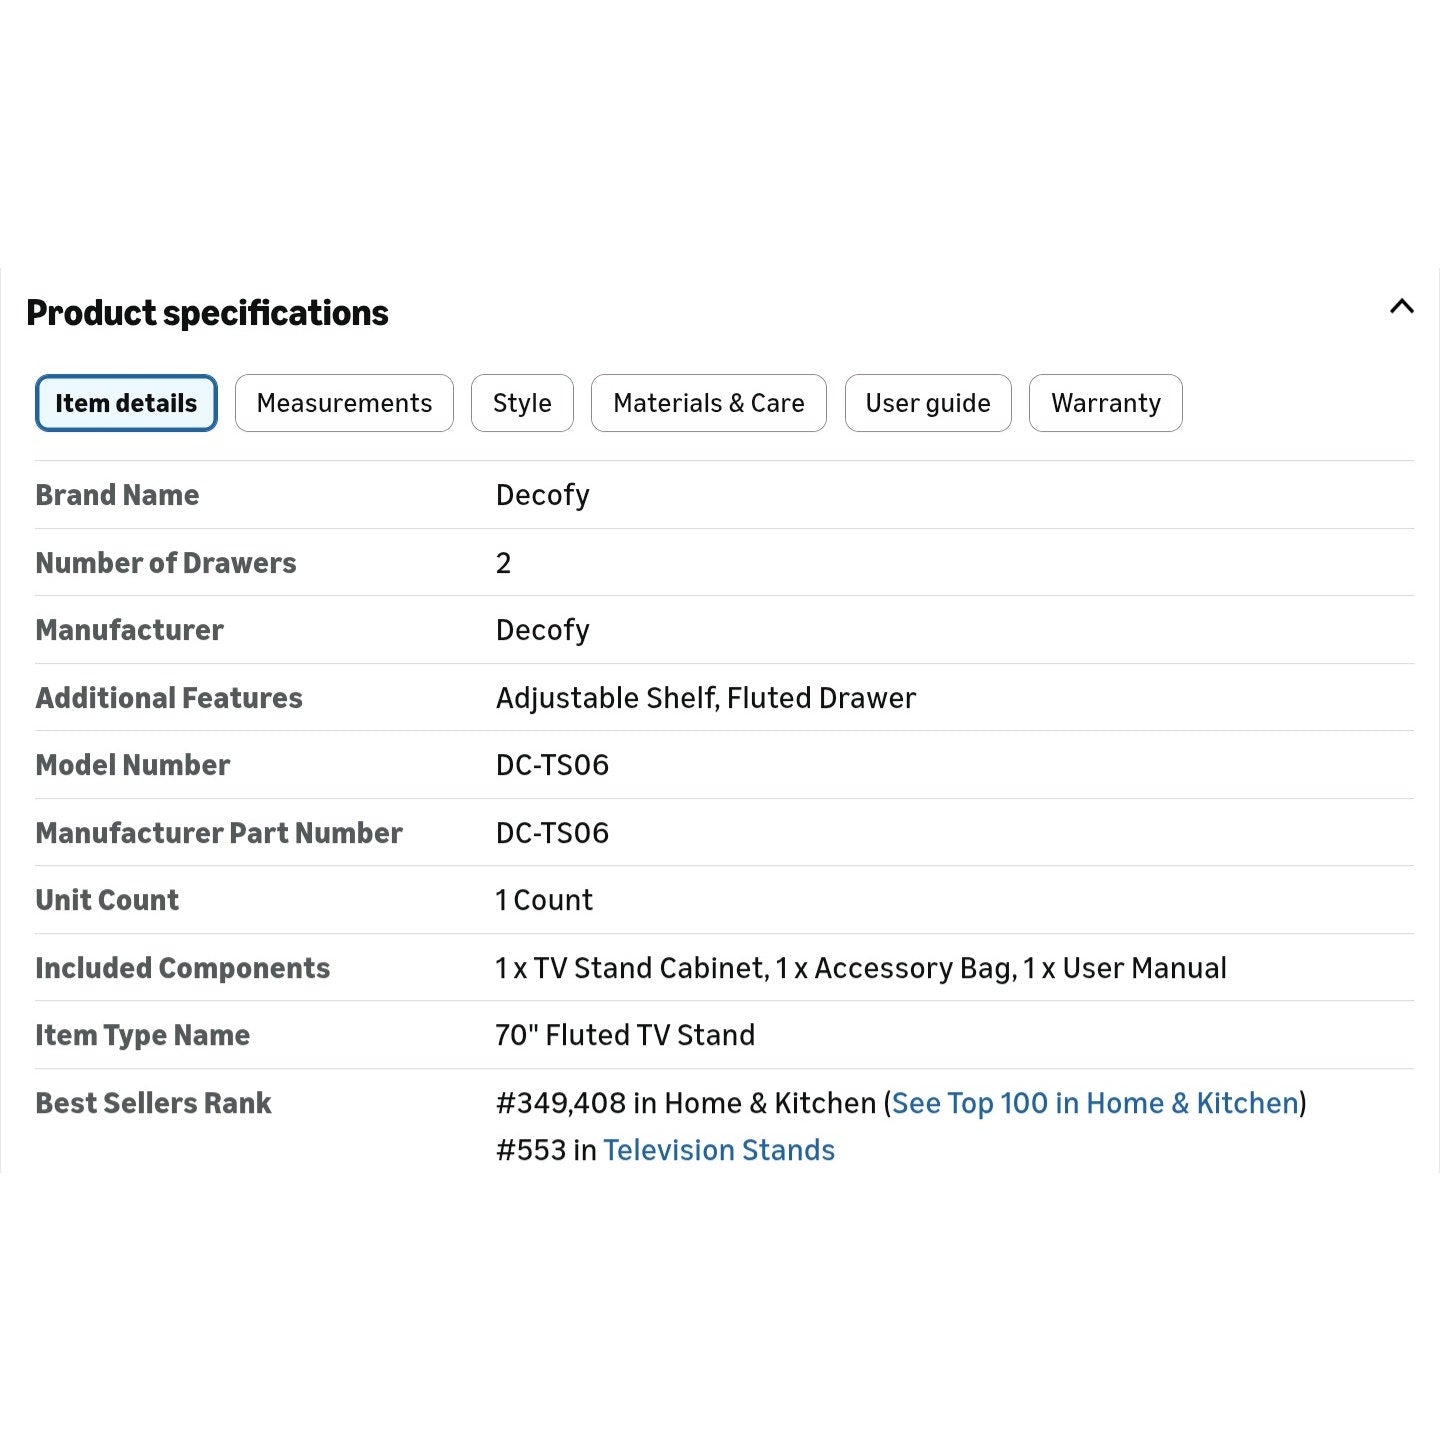
Task: Click the Best Sellers Rank label
Action: coord(154,1103)
